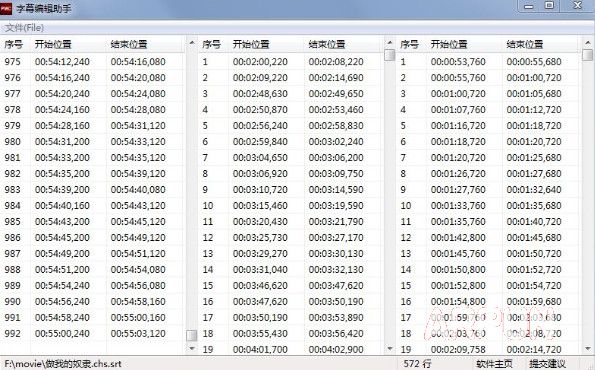Select start time 00:02:00,220
Image resolution: width=595 pixels, height=370 pixels.
pos(260,61)
